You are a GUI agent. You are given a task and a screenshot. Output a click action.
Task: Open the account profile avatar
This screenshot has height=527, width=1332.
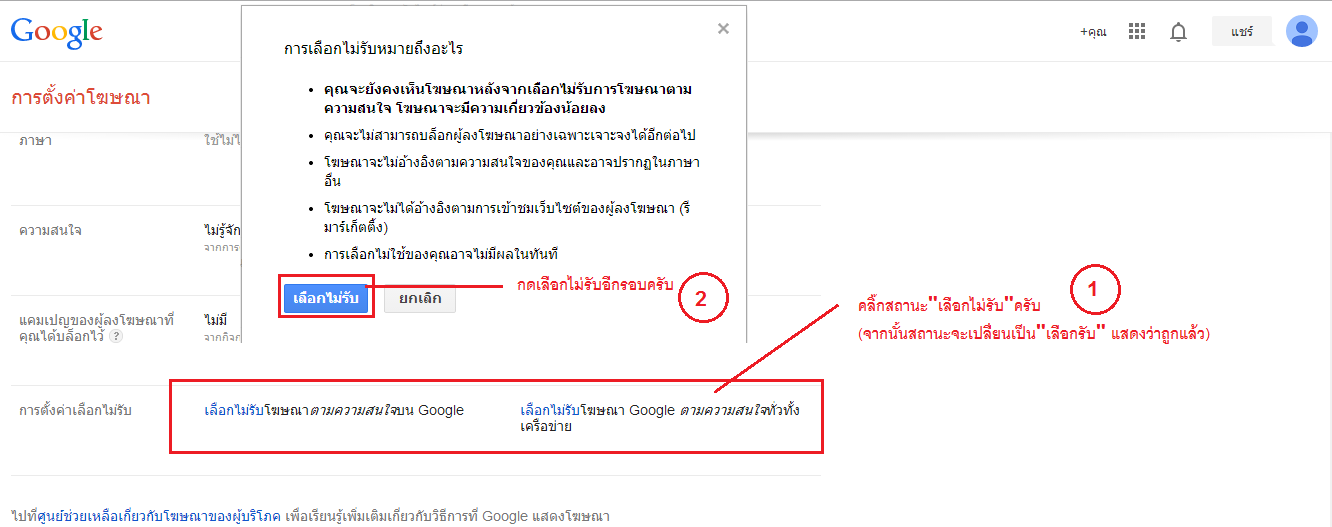coord(1301,31)
